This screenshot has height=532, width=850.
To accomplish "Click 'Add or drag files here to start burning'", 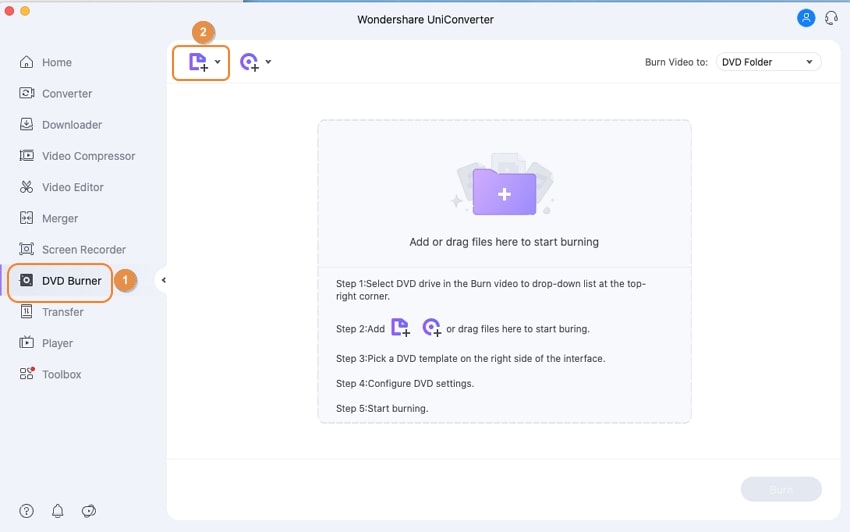I will (x=504, y=242).
